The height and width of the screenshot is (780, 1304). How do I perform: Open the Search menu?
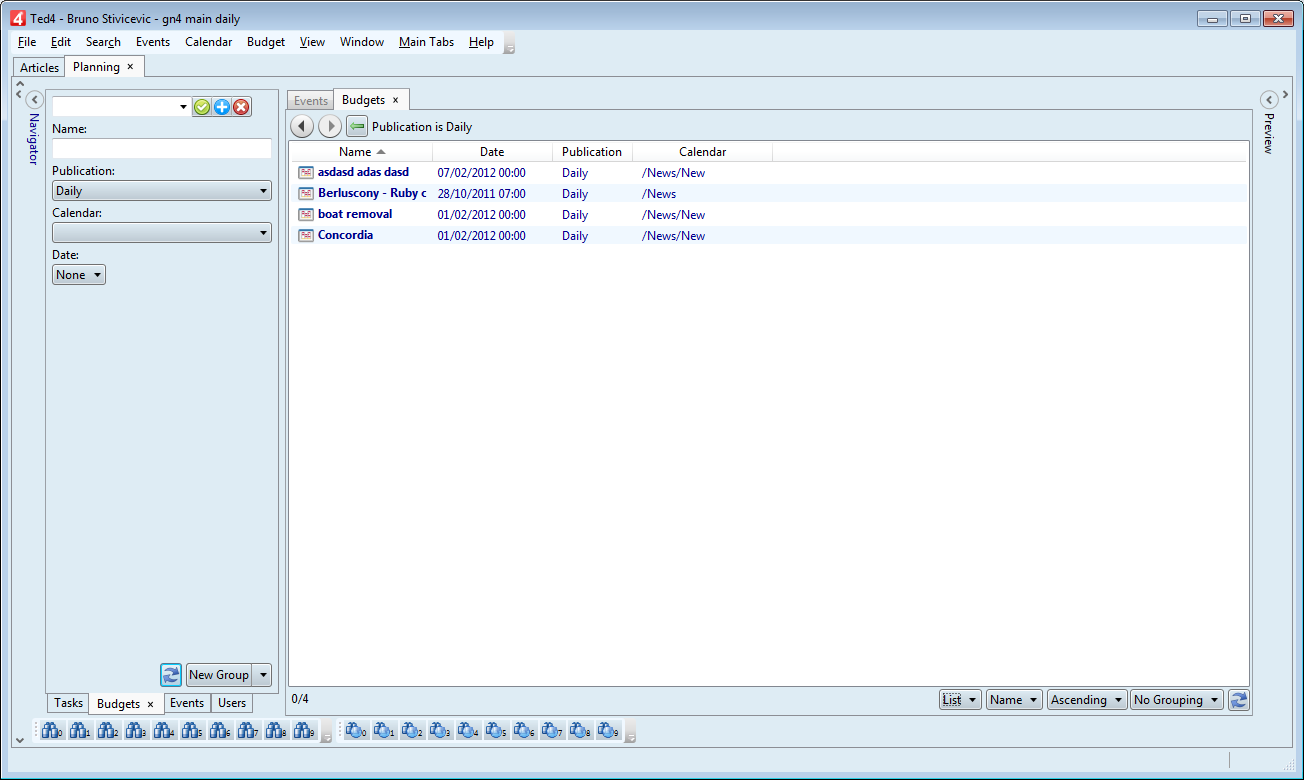[x=103, y=42]
